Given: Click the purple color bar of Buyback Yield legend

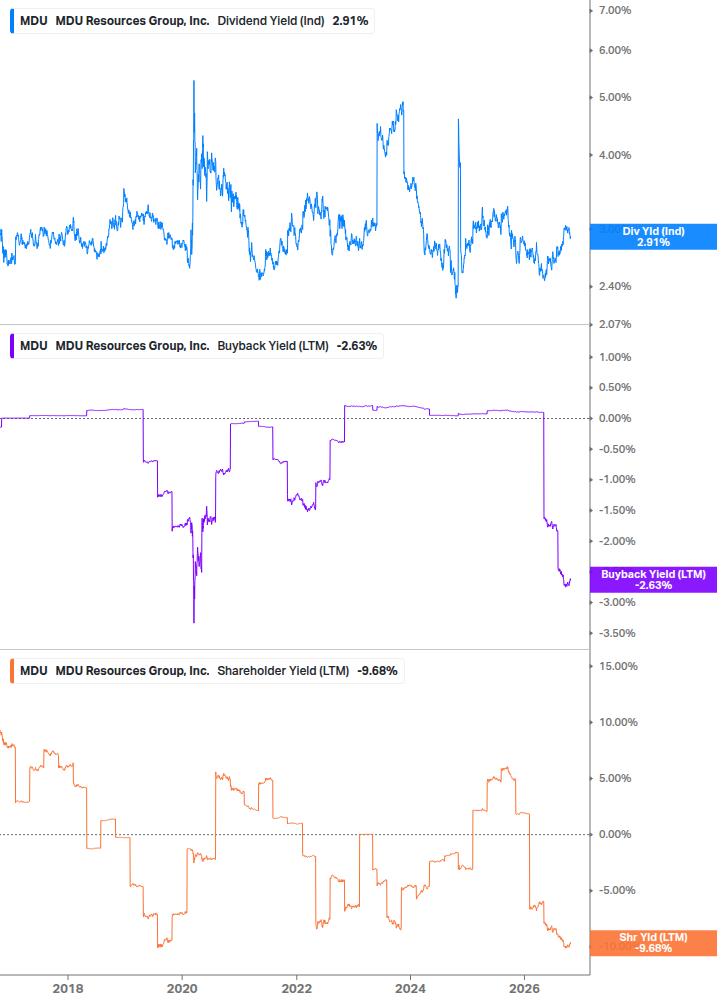Looking at the screenshot, I should pos(12,346).
